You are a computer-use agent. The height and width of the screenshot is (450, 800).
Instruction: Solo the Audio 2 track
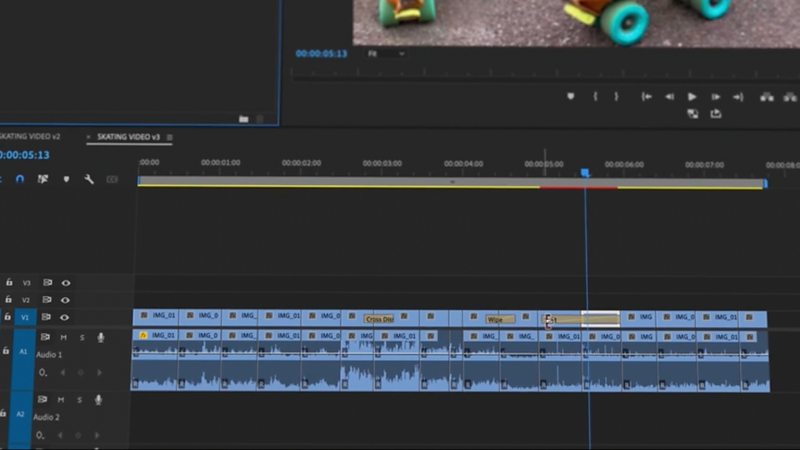tap(81, 400)
